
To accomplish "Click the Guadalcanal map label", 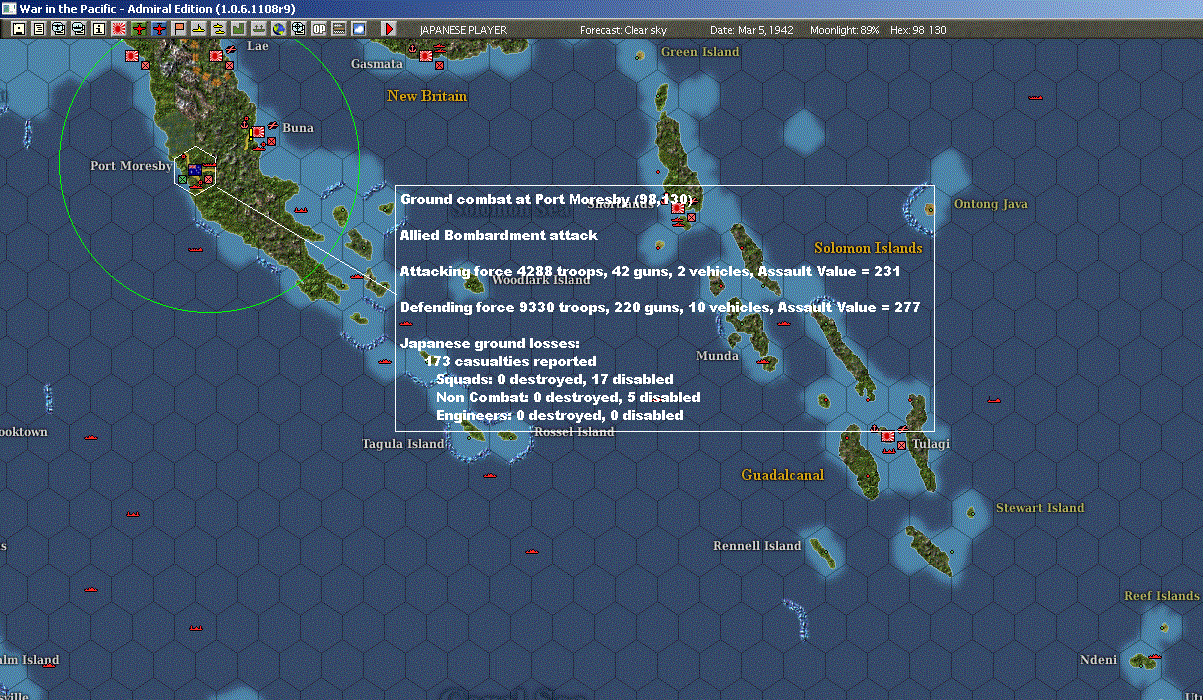I will click(x=783, y=475).
